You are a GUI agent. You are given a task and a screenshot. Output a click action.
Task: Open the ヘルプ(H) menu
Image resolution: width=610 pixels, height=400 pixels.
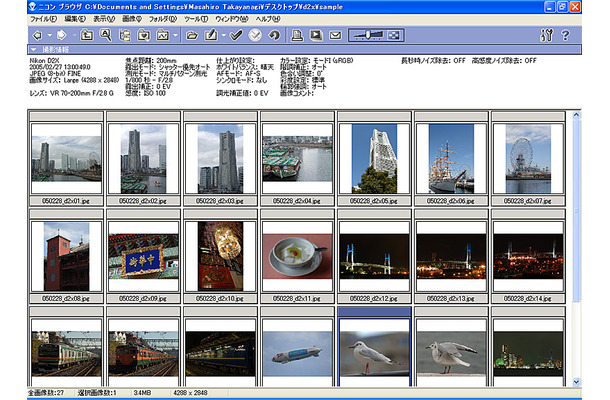click(268, 19)
